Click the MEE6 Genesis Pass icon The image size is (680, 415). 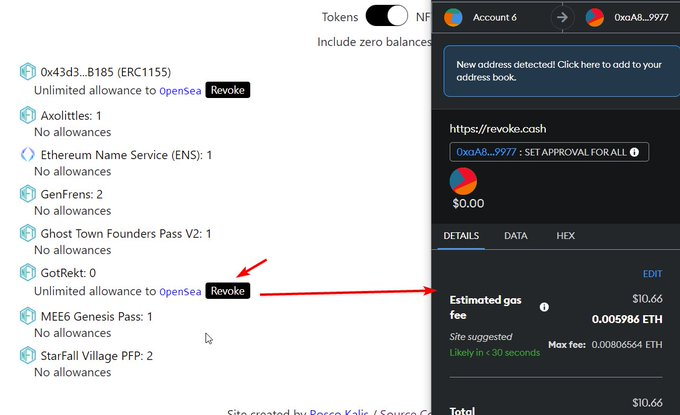point(27,316)
